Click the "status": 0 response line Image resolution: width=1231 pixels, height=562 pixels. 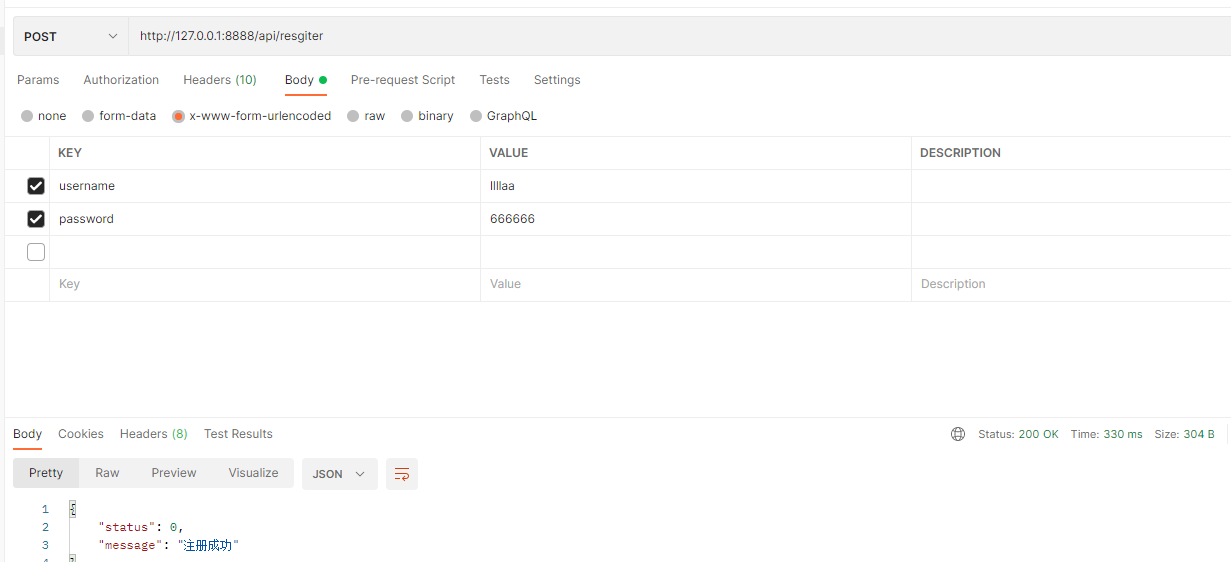(x=141, y=527)
